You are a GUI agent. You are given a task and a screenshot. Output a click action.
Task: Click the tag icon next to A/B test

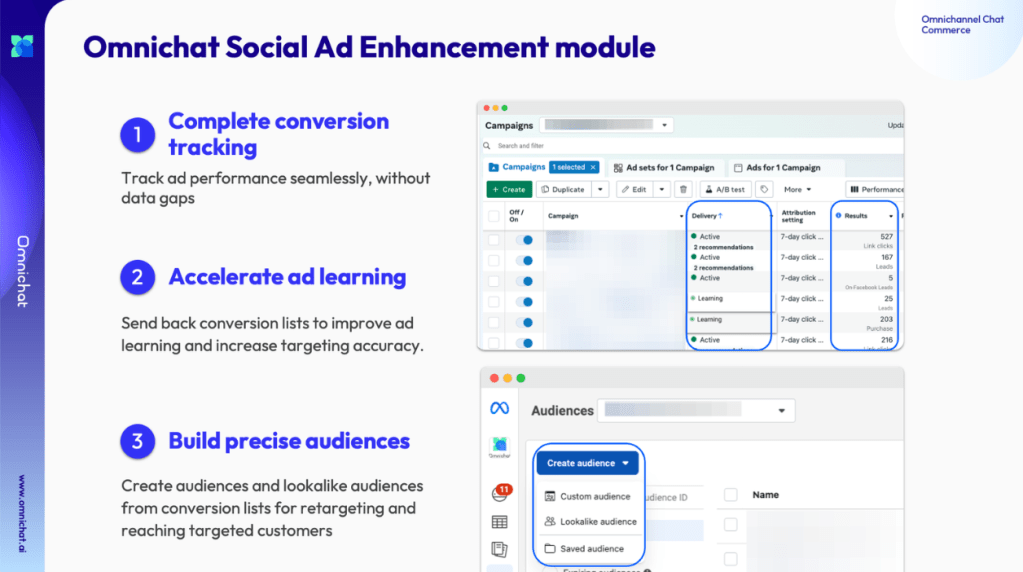(765, 189)
